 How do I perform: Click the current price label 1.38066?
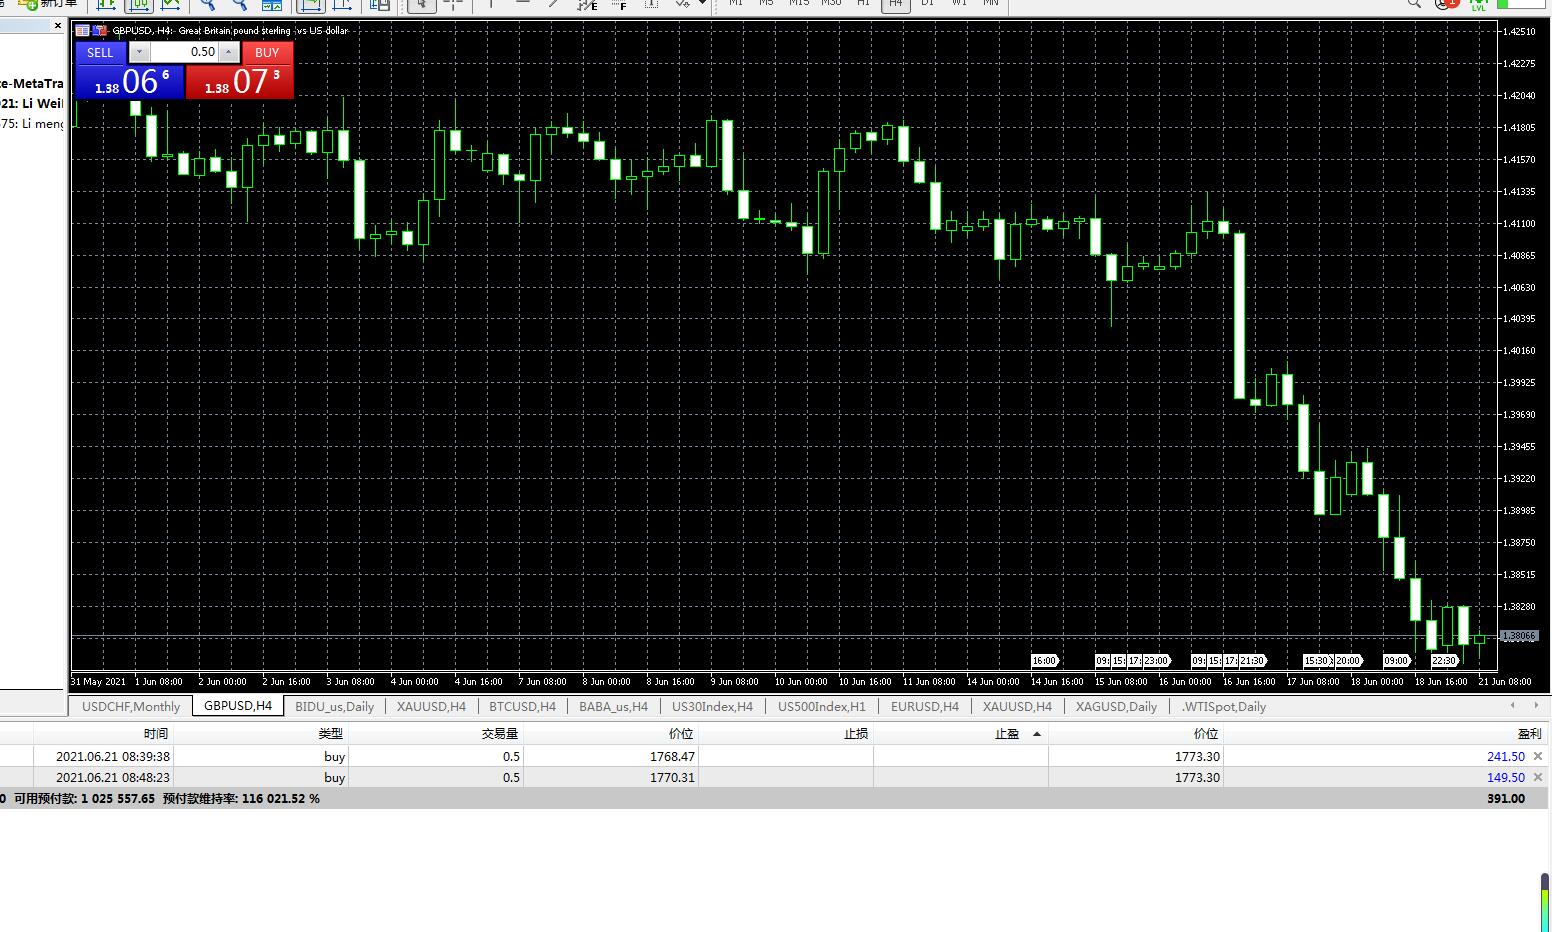click(1520, 636)
